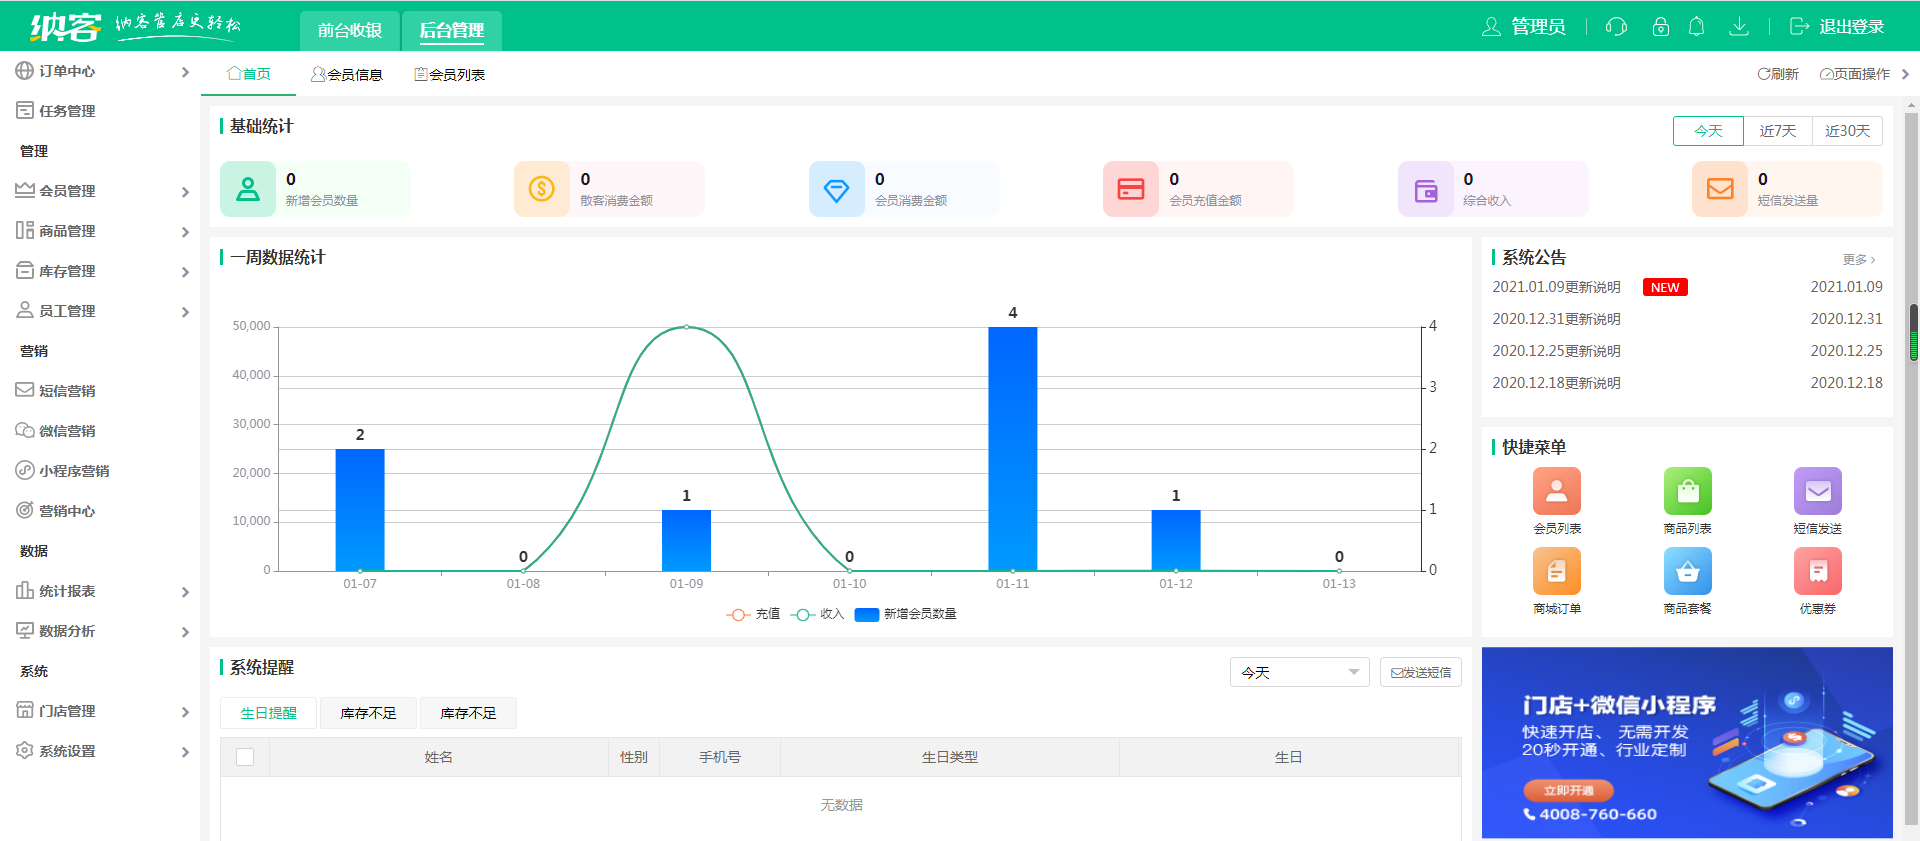
Task: Open the 短信发送 quick menu icon
Action: (1817, 491)
